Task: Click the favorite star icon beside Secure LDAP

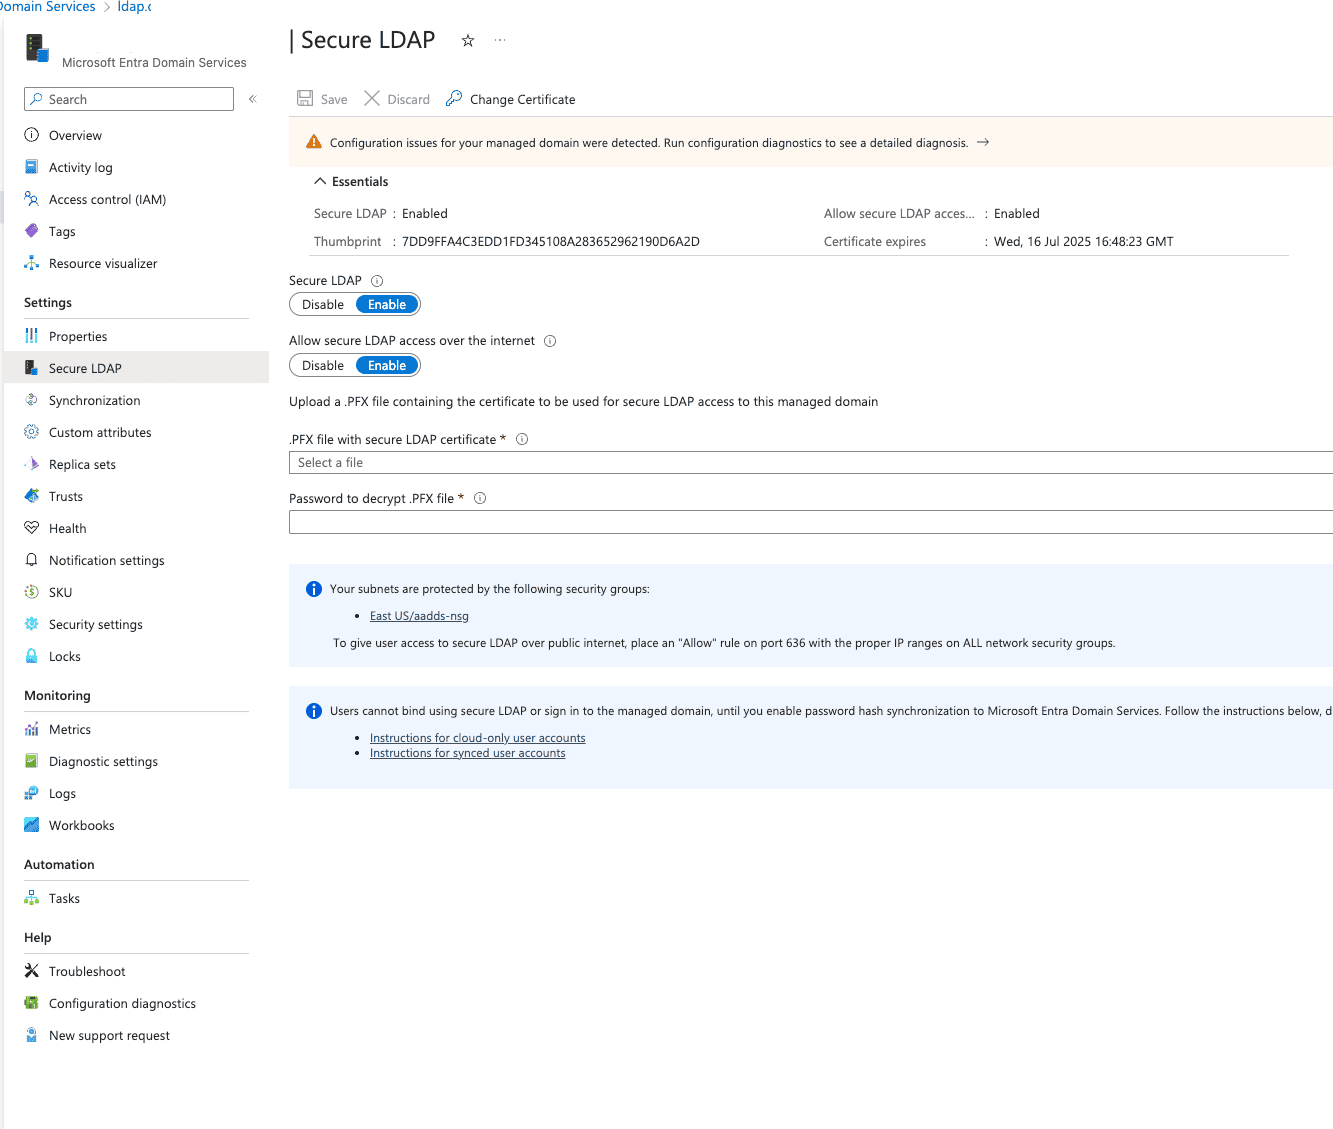Action: coord(467,41)
